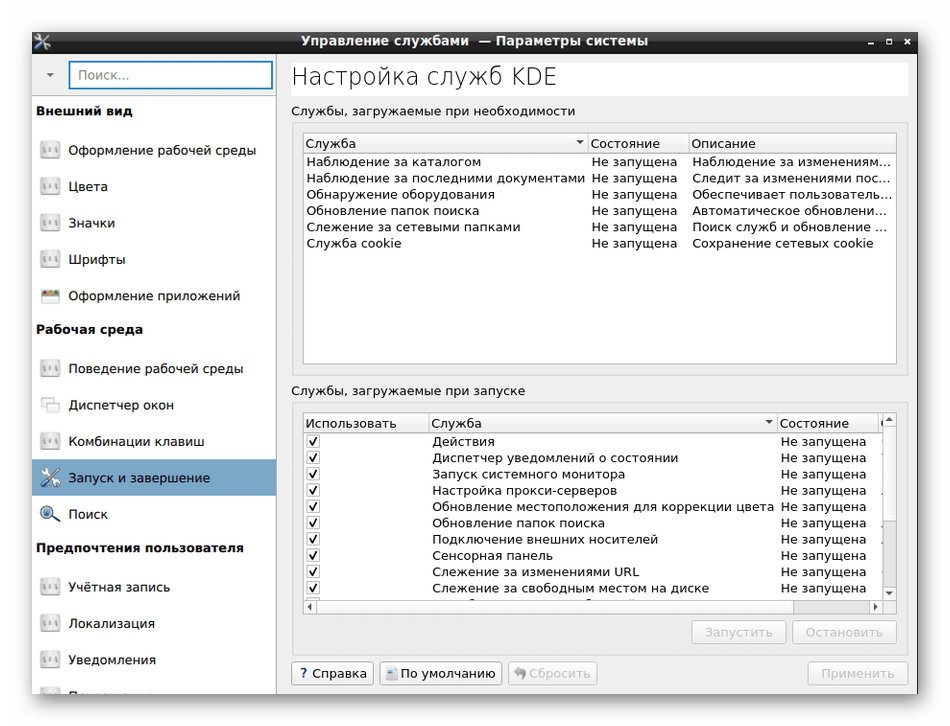This screenshot has height=726, width=950.
Task: Click the Состояние header in on-demand table
Action: click(x=638, y=144)
